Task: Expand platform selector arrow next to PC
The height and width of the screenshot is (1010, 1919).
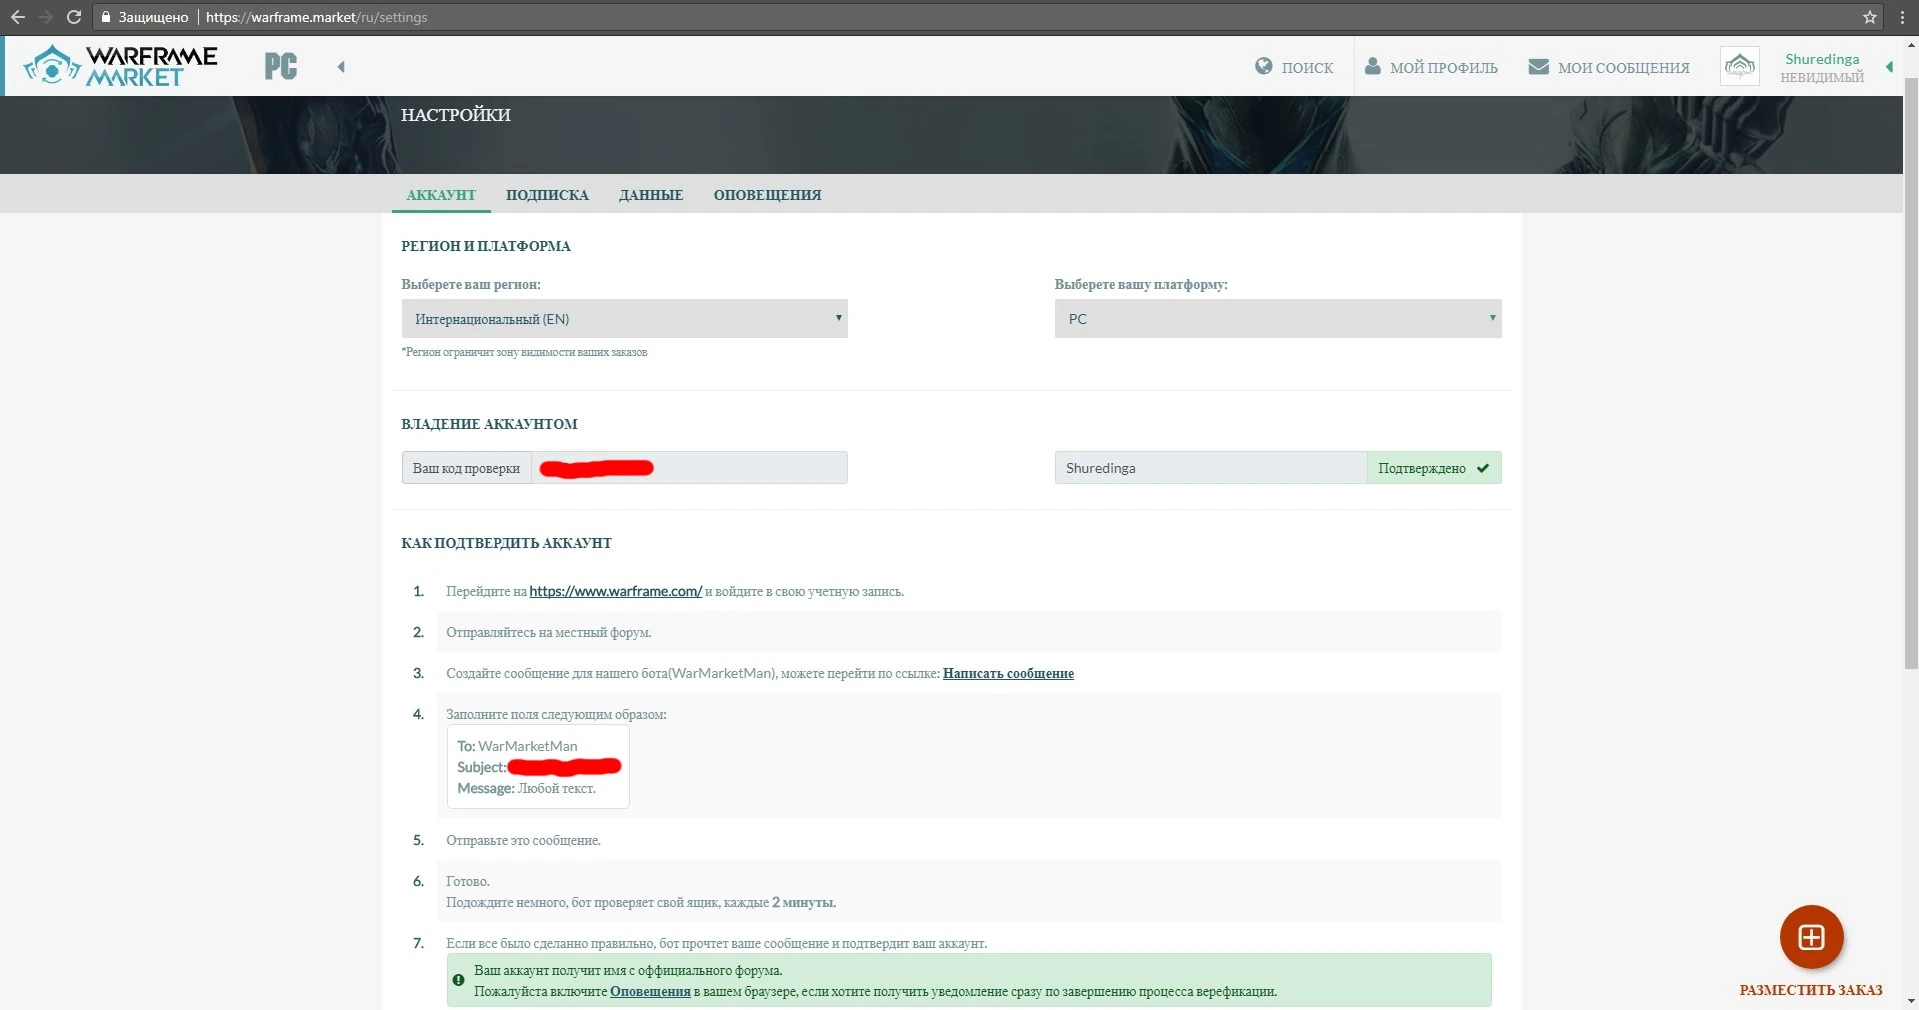Action: (x=341, y=67)
